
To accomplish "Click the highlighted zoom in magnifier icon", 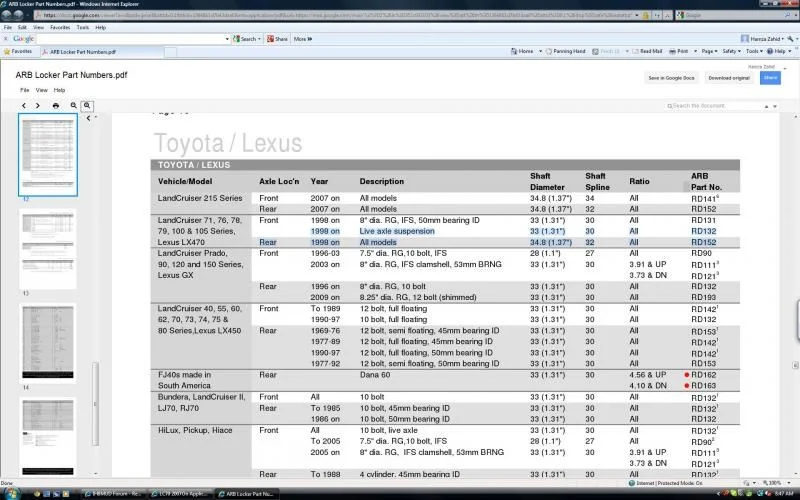I will (87, 106).
